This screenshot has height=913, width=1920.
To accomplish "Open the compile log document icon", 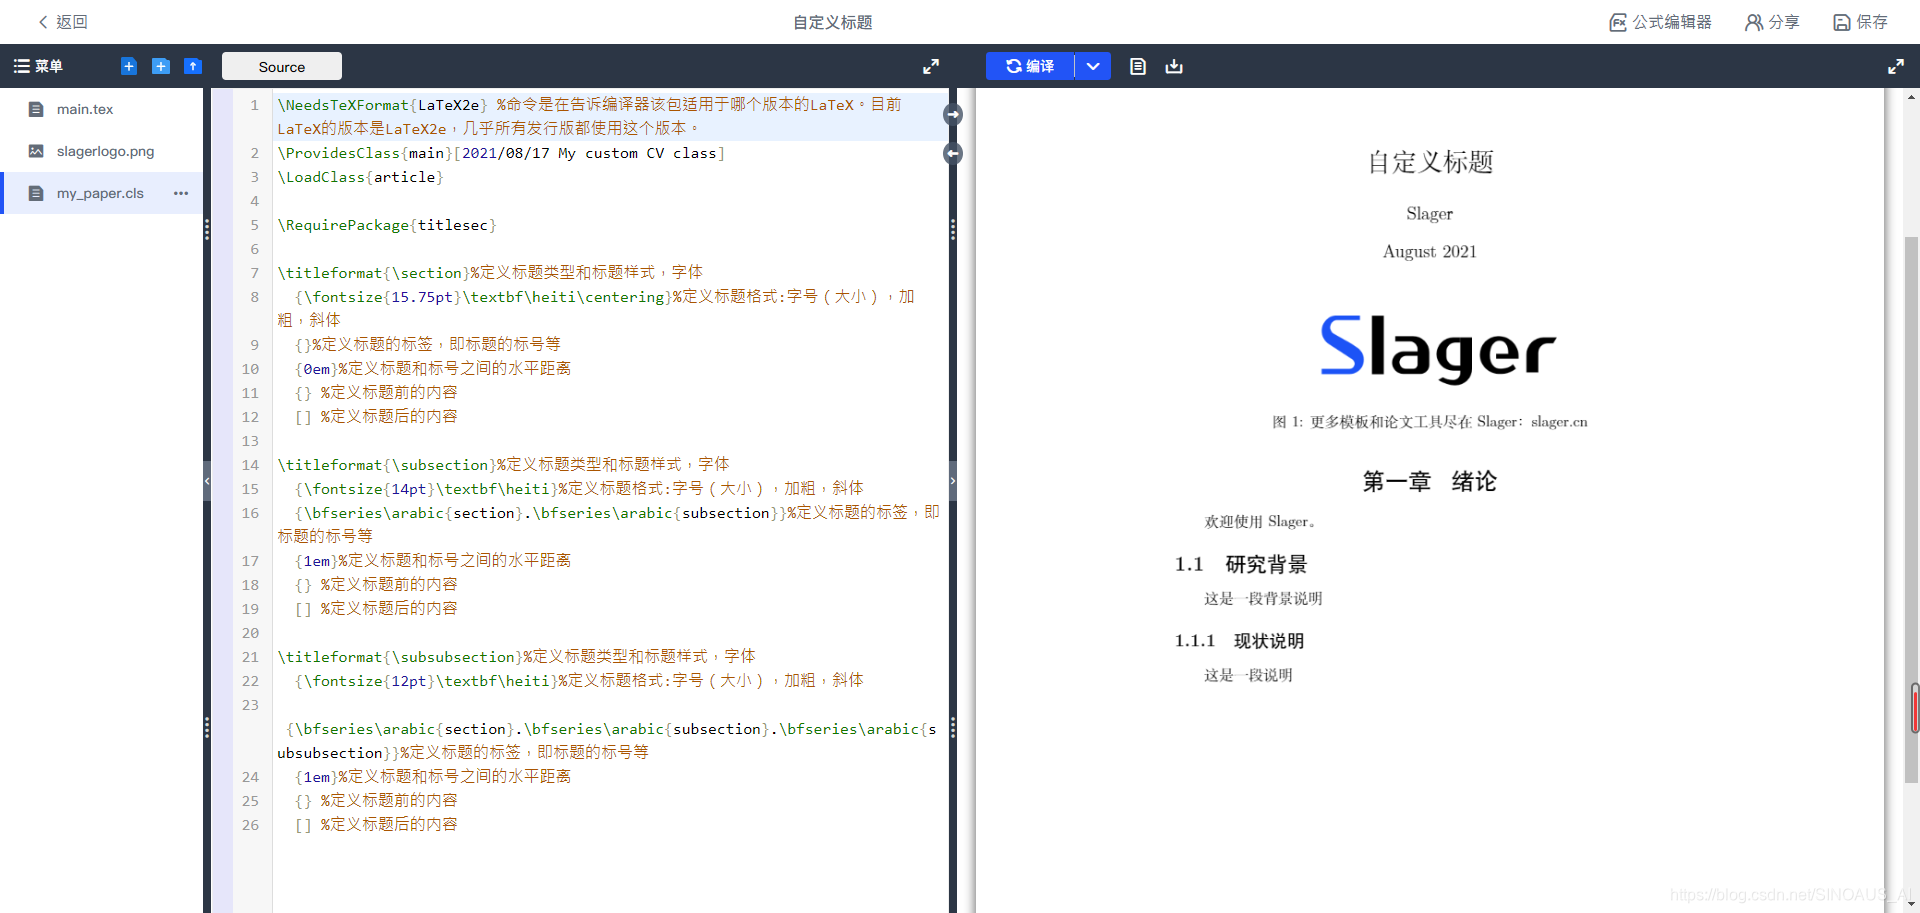I will 1138,66.
